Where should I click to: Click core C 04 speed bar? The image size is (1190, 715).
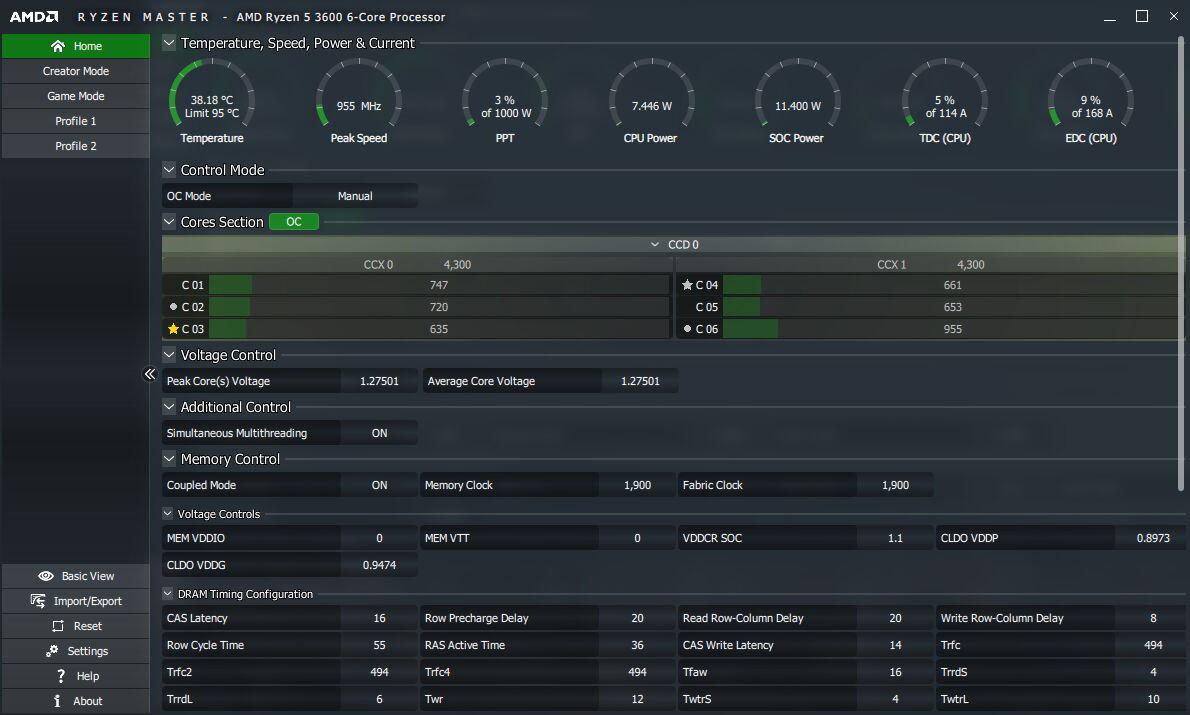click(x=952, y=285)
